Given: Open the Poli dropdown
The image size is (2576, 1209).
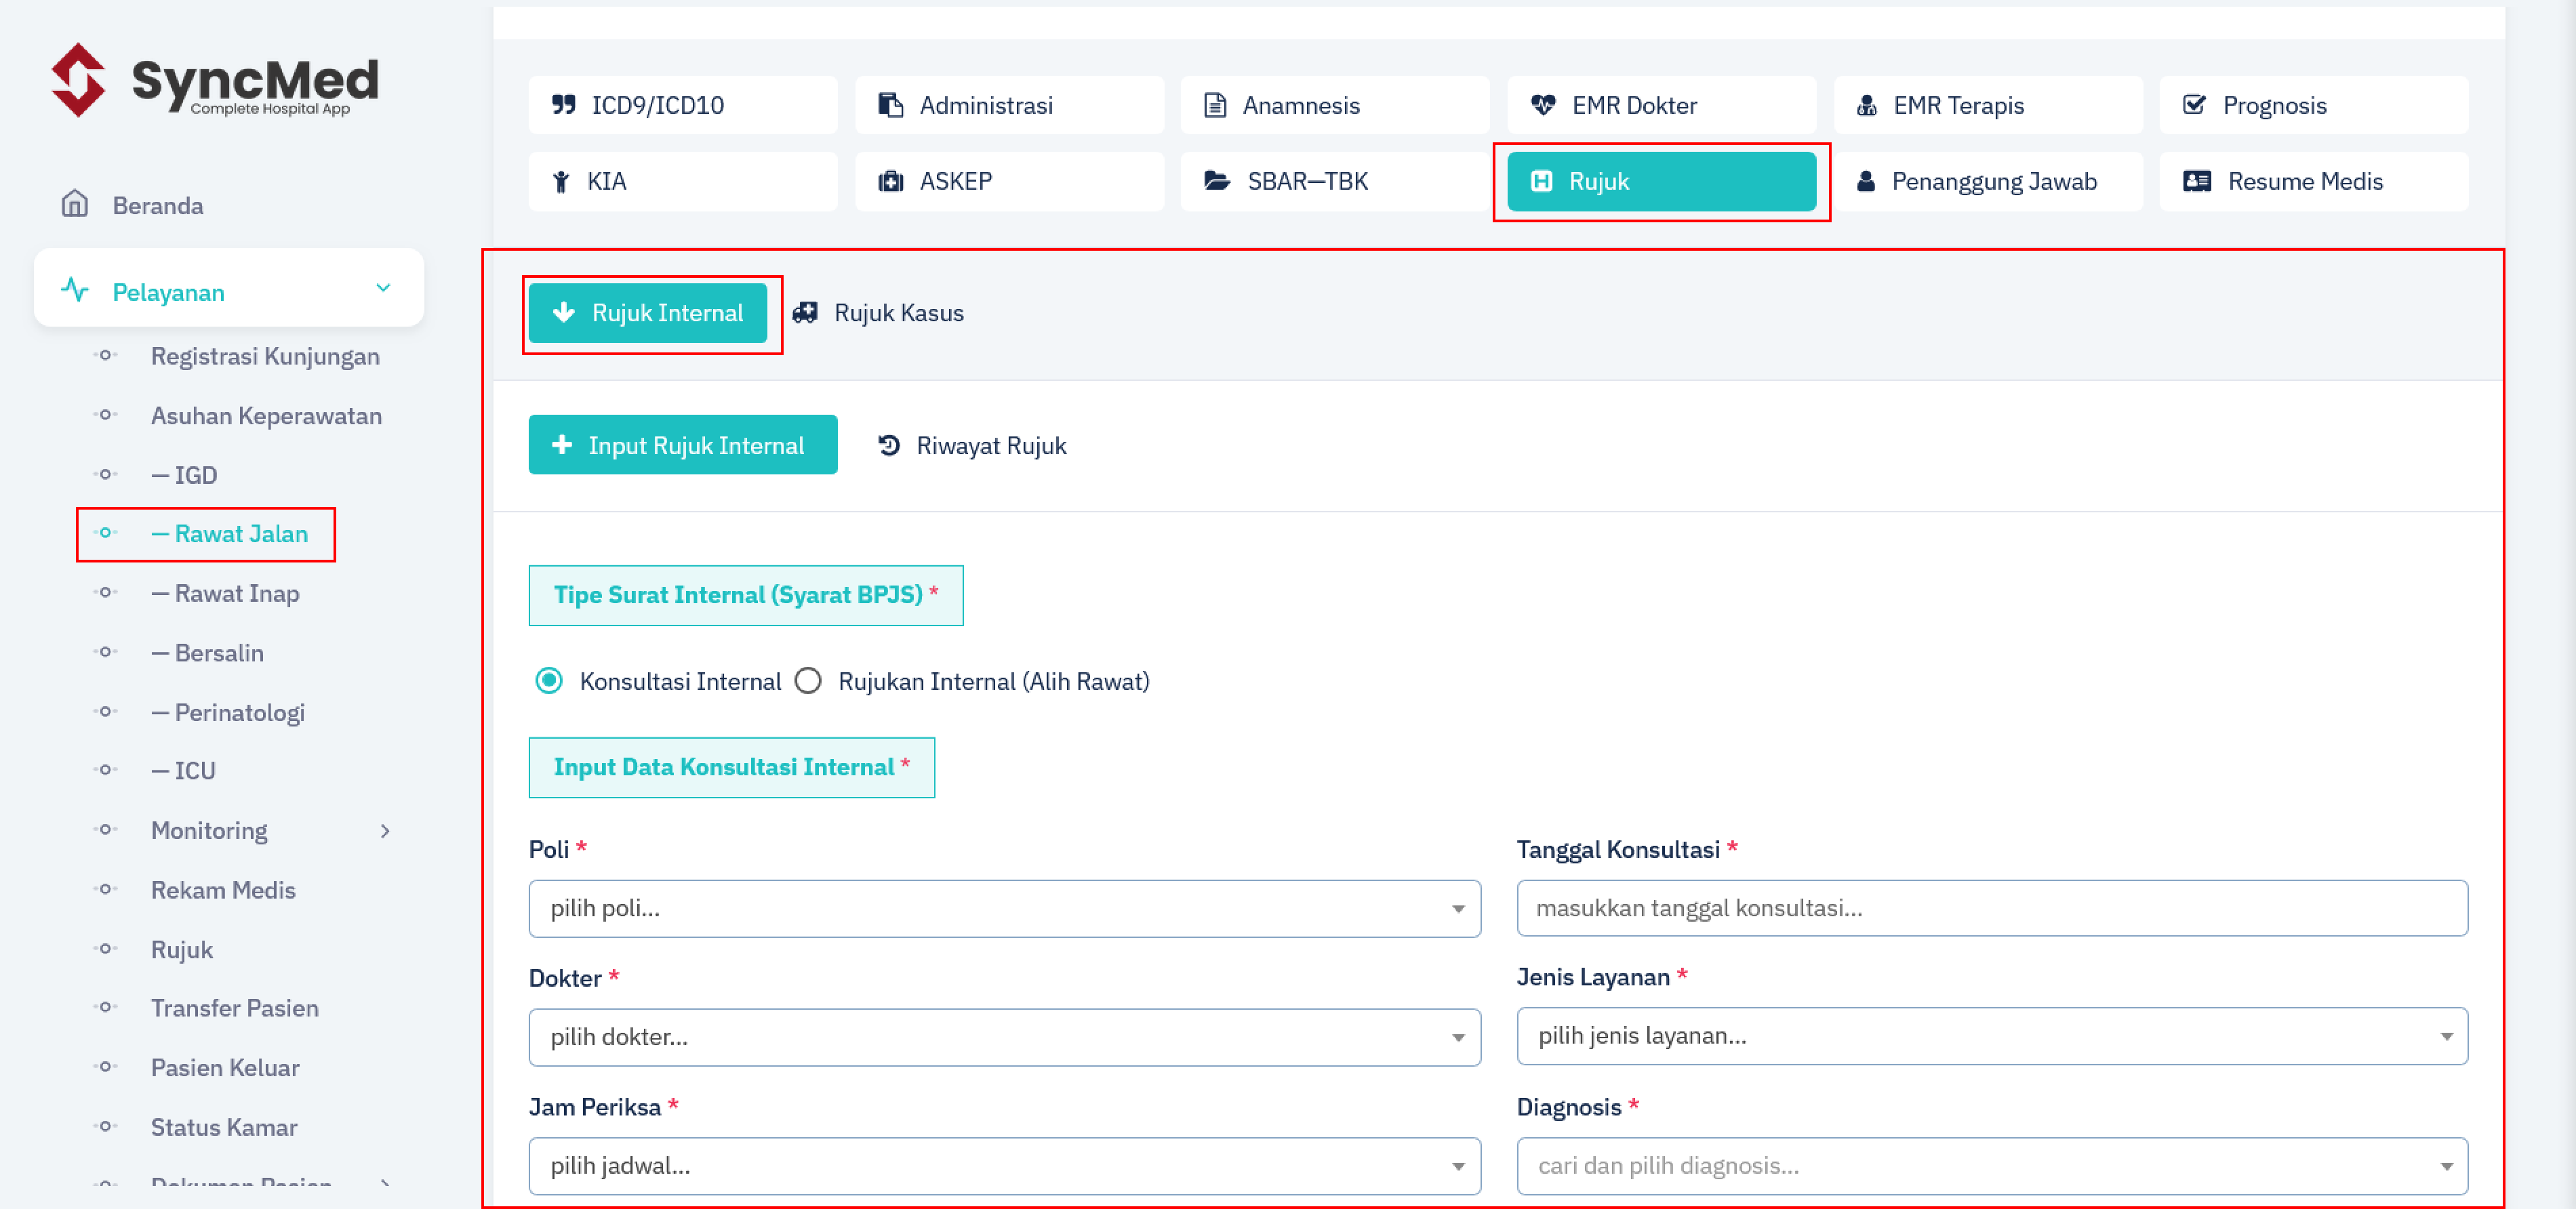Looking at the screenshot, I should [x=1004, y=908].
